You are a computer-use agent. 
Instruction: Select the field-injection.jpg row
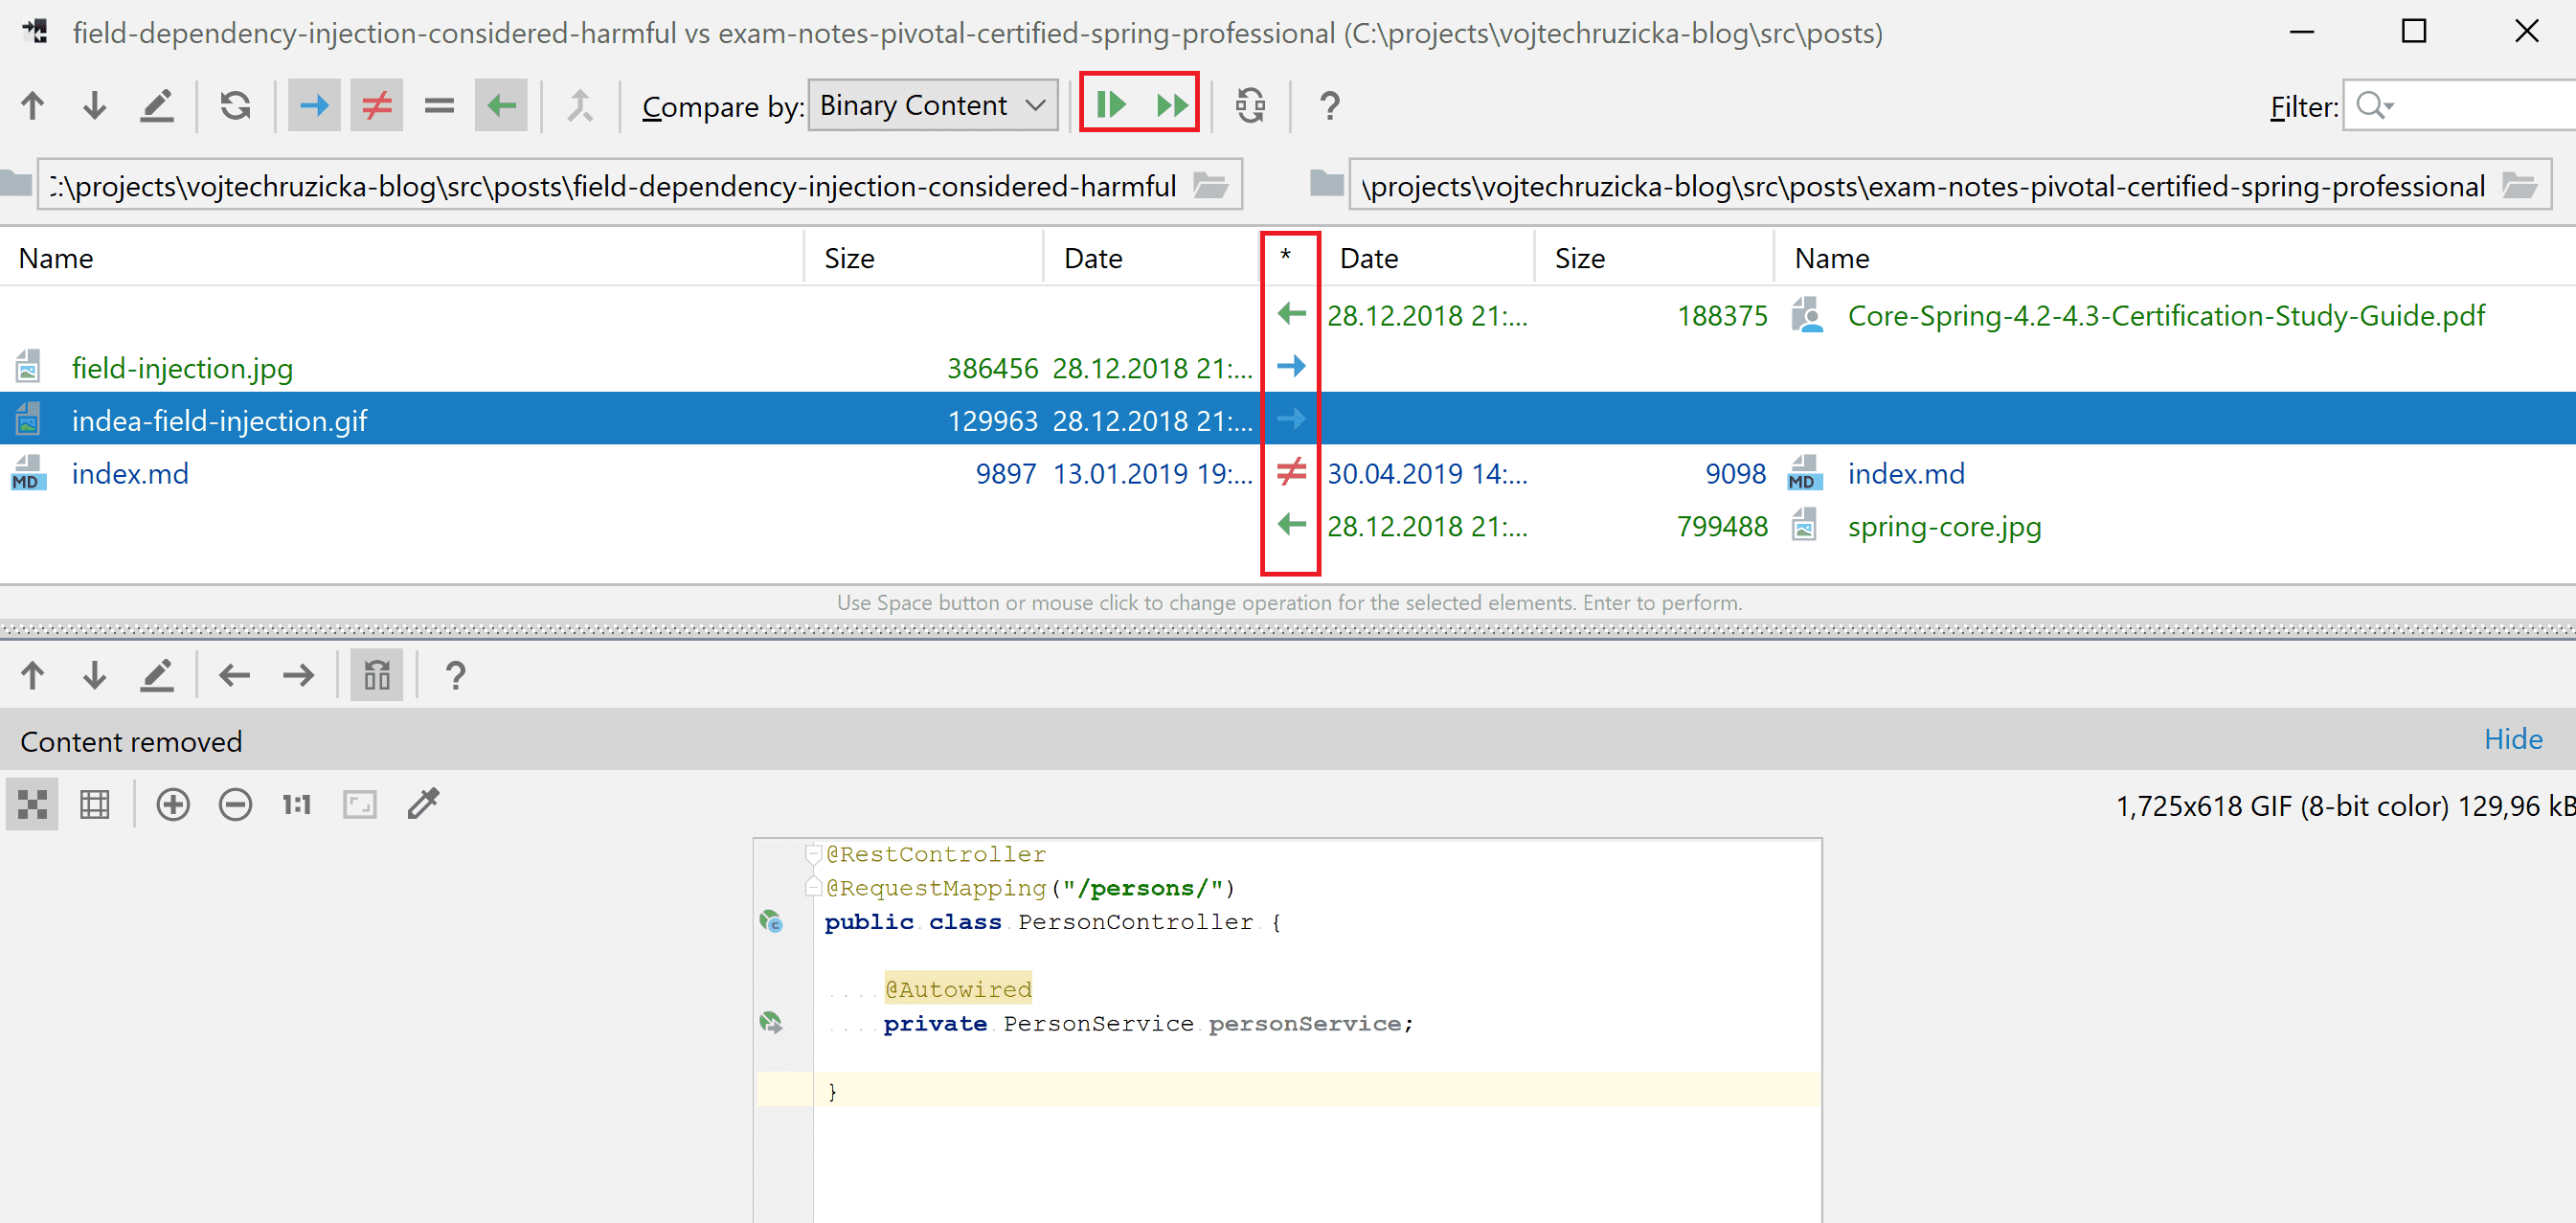(182, 369)
